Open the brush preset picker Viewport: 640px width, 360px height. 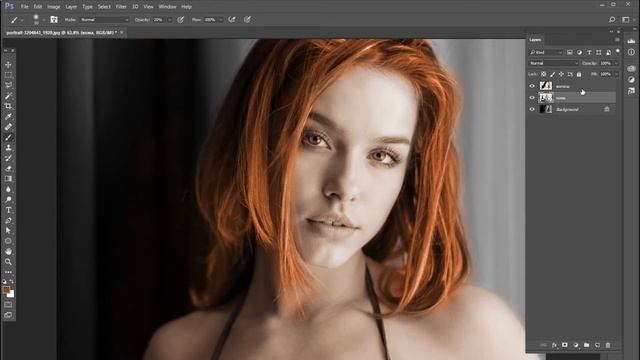click(43, 20)
